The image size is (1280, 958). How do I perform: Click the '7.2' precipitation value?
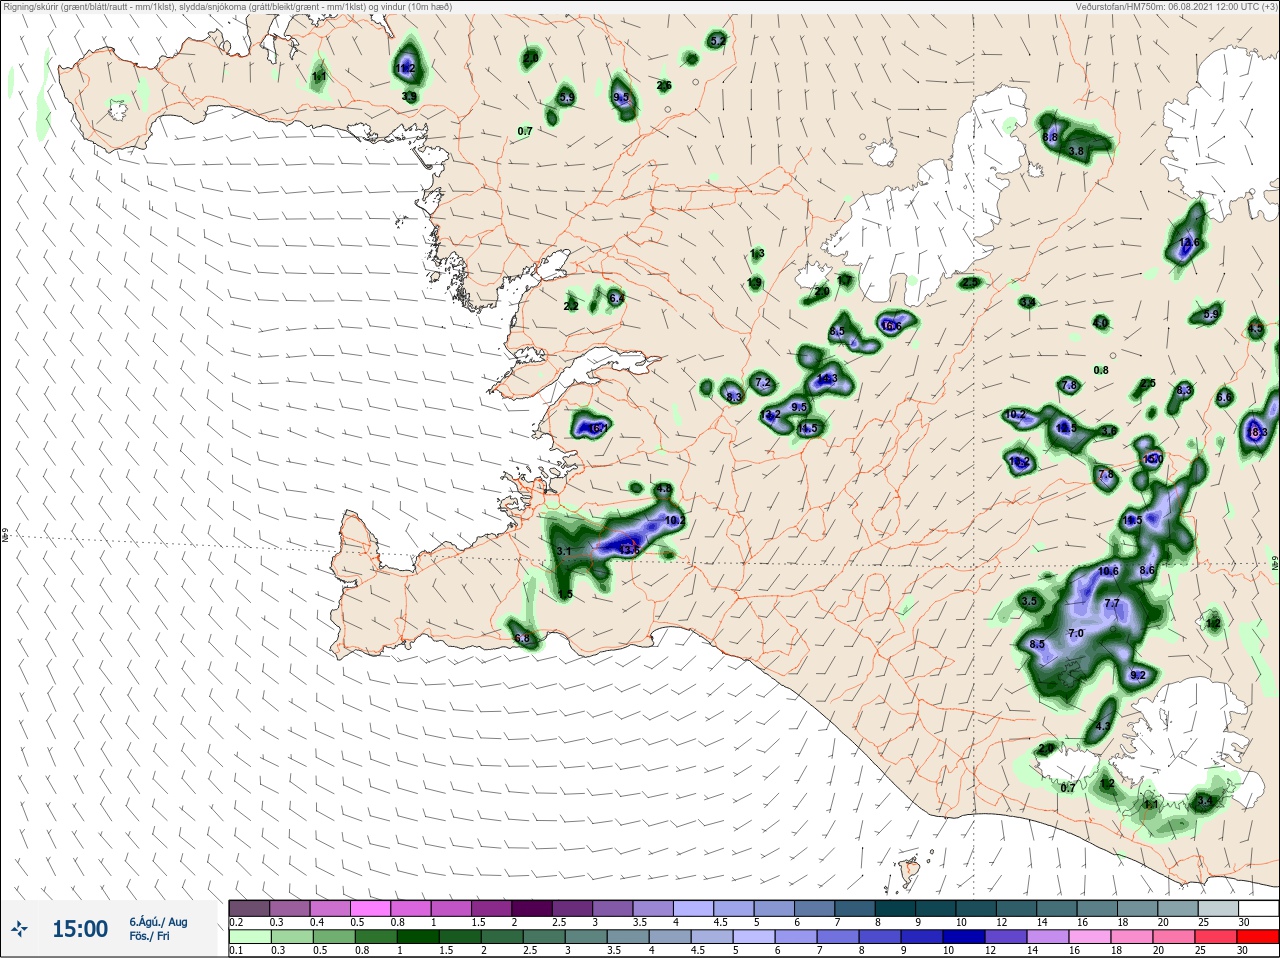763,383
